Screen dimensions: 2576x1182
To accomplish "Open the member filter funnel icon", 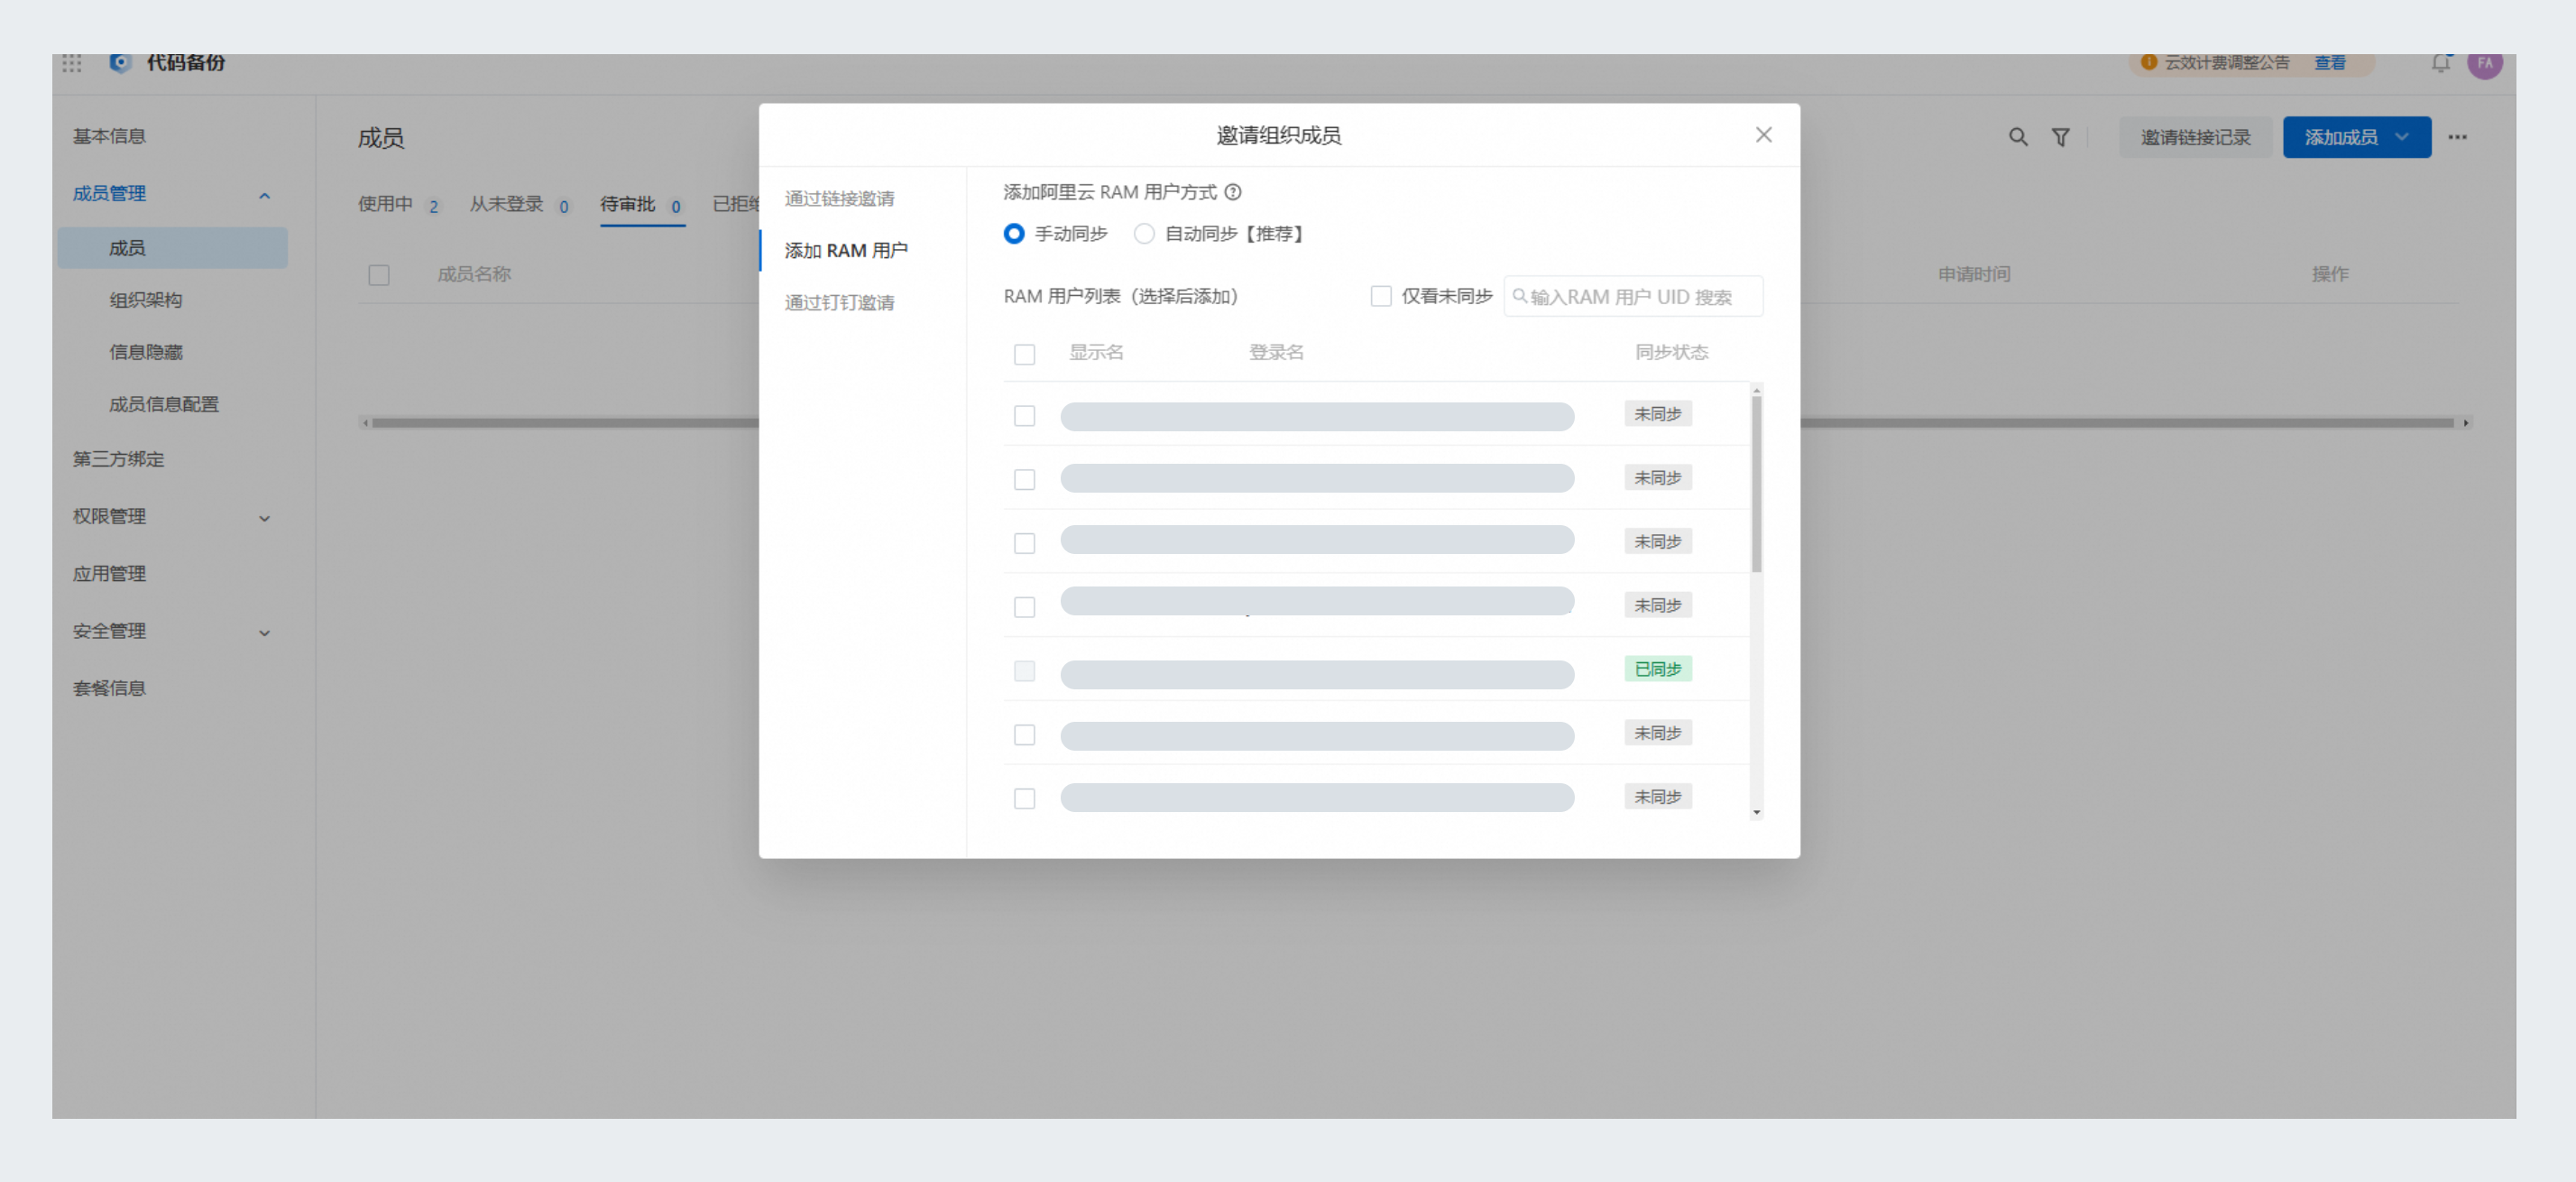I will point(2061,137).
